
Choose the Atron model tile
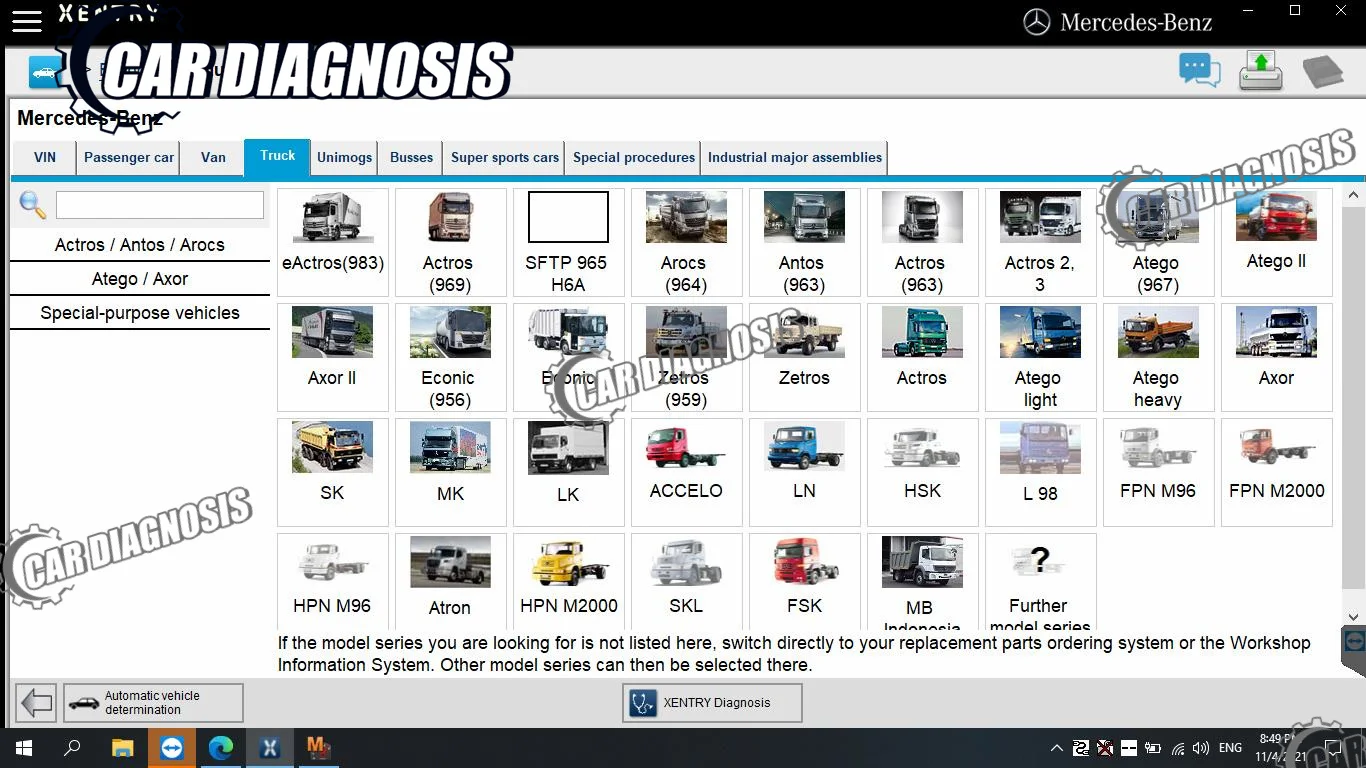pos(451,582)
